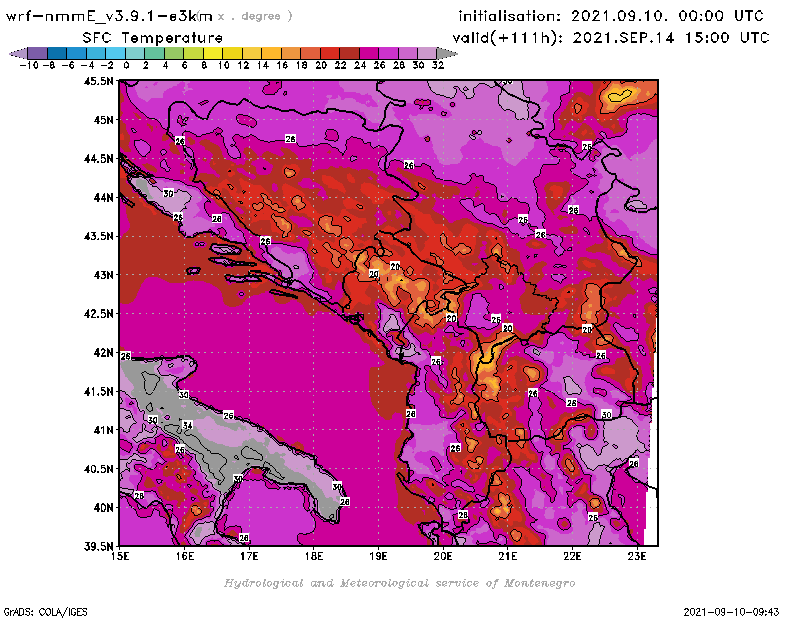Pick the yellow-green swatch between 6 and 8

click(x=193, y=53)
